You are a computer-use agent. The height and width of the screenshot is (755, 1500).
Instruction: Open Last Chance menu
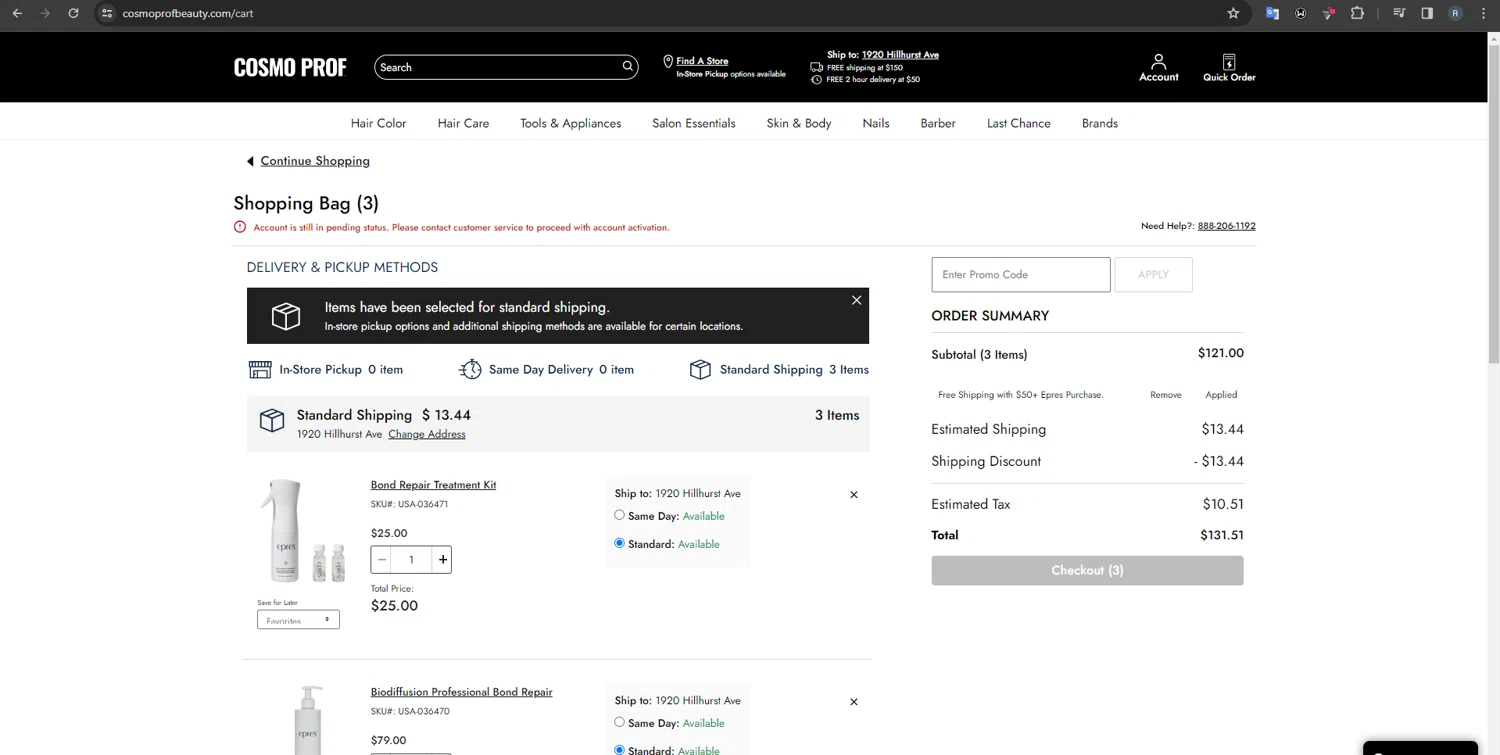[1018, 123]
